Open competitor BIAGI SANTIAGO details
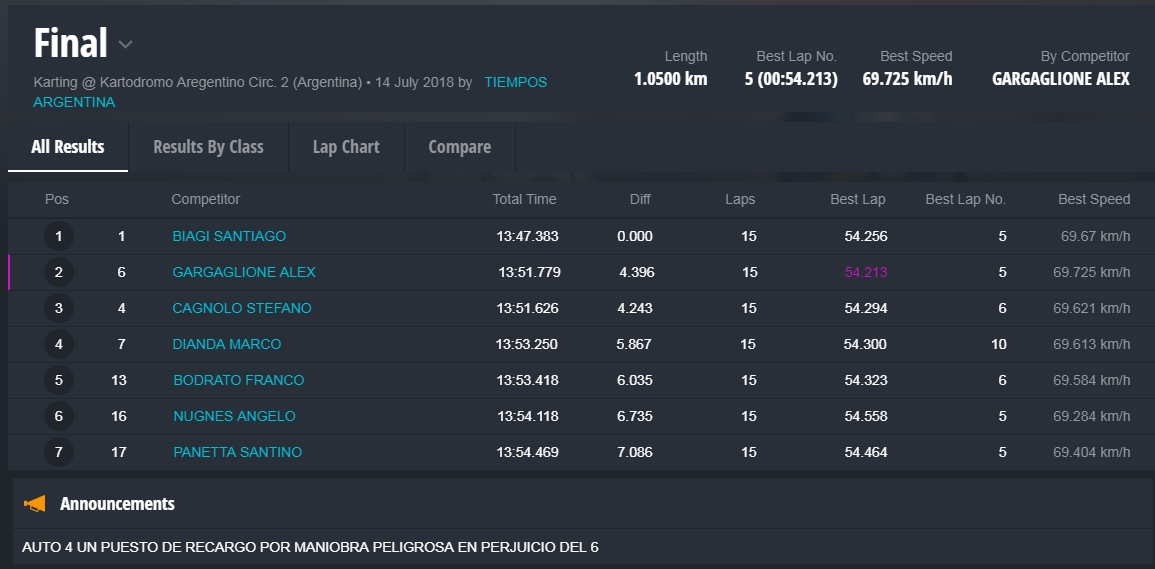Image resolution: width=1155 pixels, height=569 pixels. 229,236
